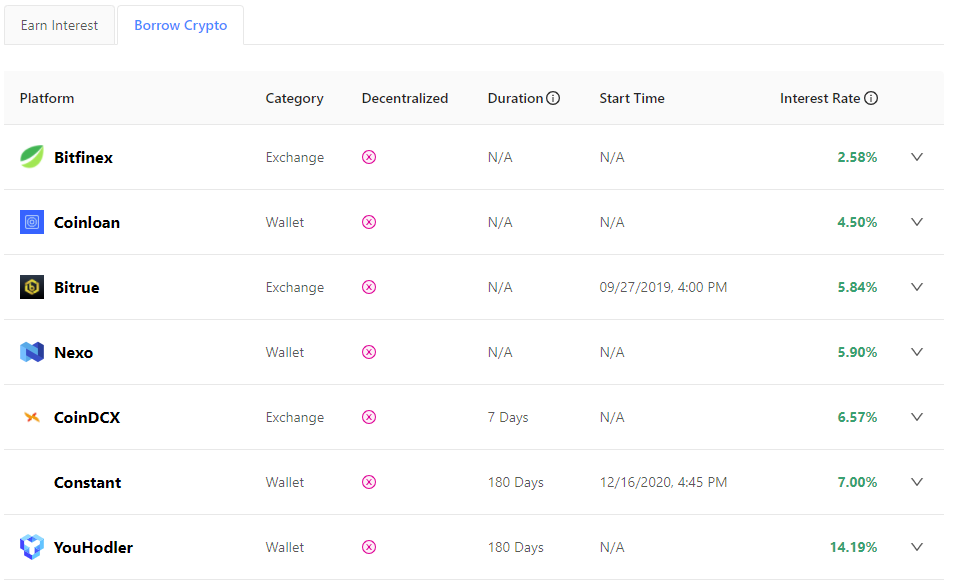
Task: Click the Bitfinex leaf logo icon
Action: click(x=32, y=157)
